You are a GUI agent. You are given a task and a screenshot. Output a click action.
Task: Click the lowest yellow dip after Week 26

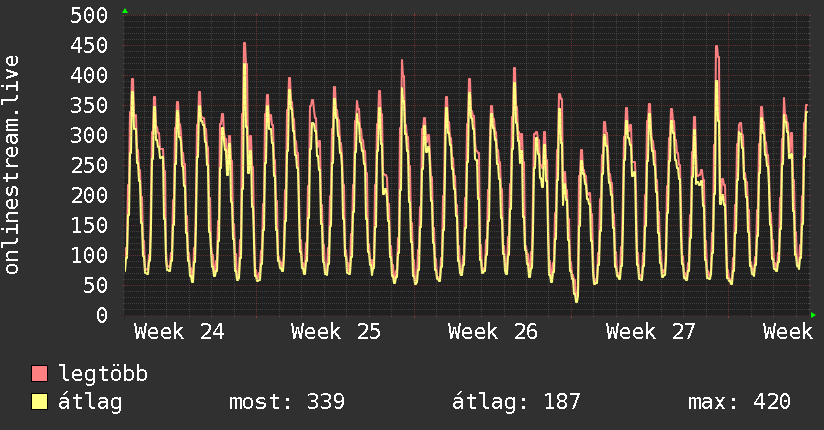point(576,300)
